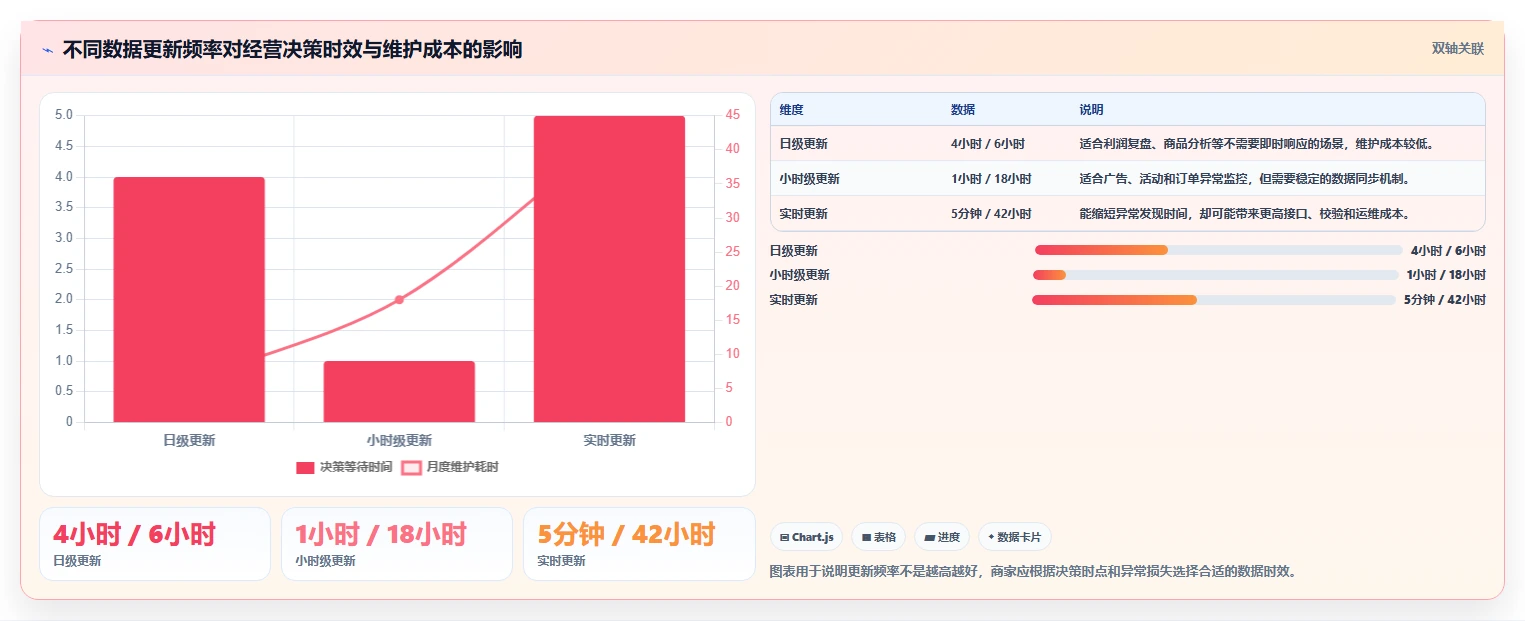Click 4小时 / 6小时 value right of progress bar

1448,251
